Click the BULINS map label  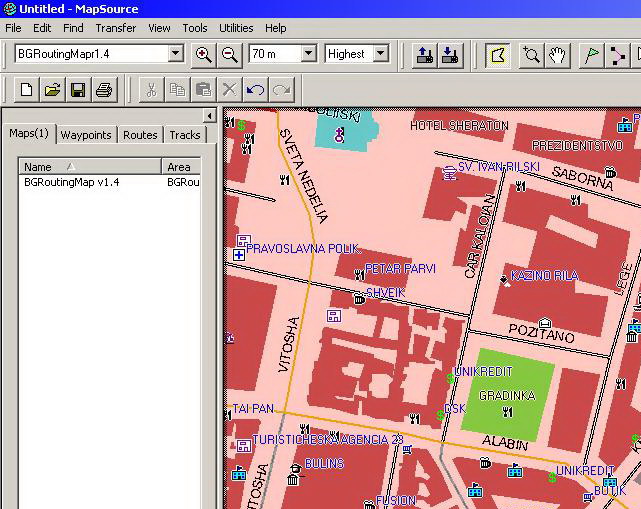tap(325, 464)
